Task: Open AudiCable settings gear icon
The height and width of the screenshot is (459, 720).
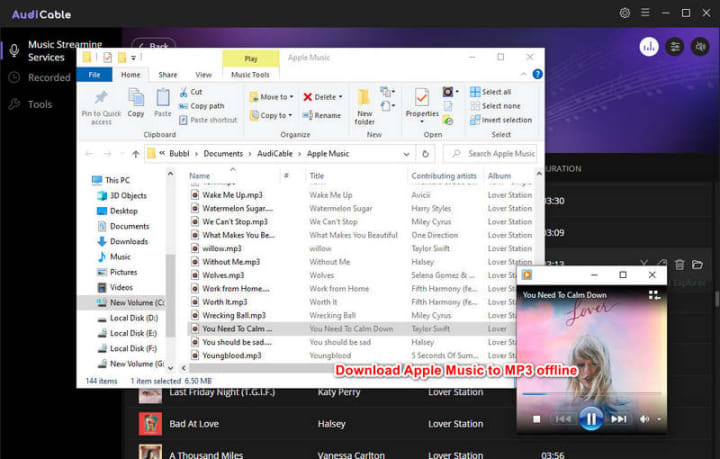Action: pos(624,13)
